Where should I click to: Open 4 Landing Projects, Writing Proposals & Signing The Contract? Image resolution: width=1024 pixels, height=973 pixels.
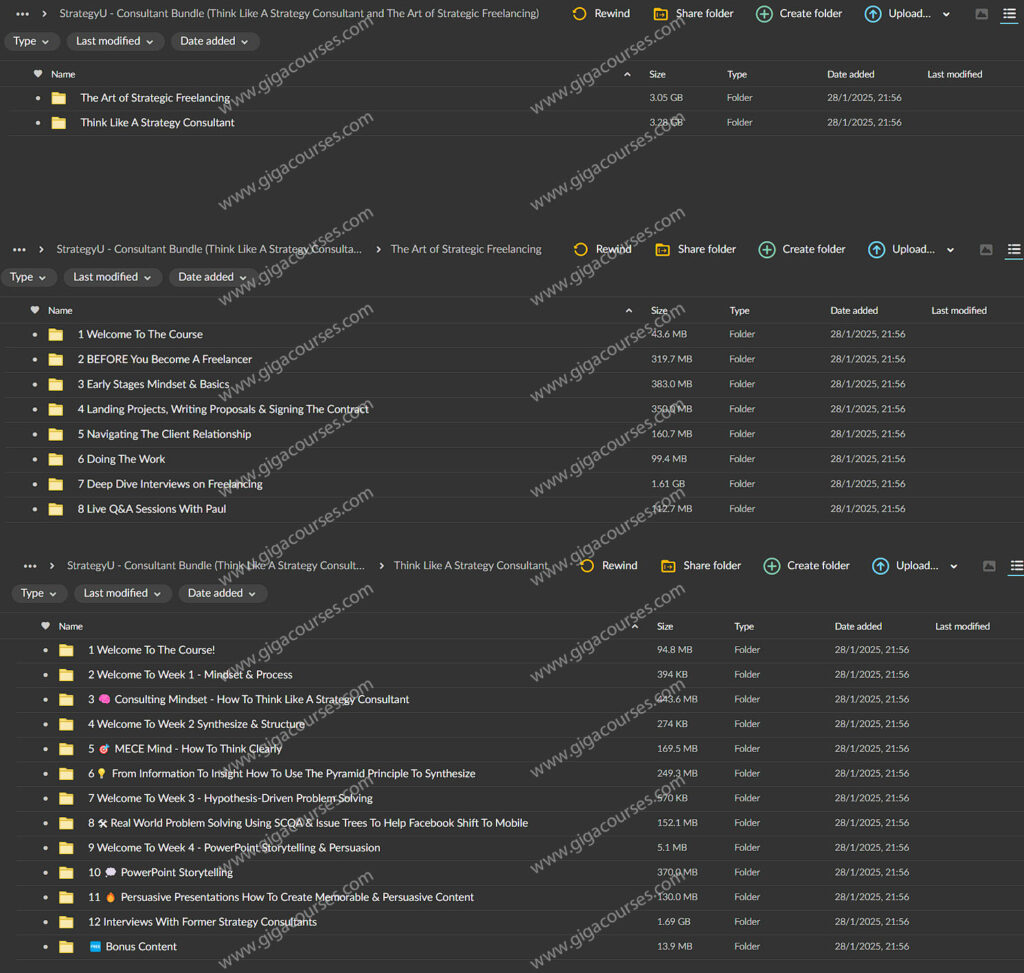tap(223, 409)
